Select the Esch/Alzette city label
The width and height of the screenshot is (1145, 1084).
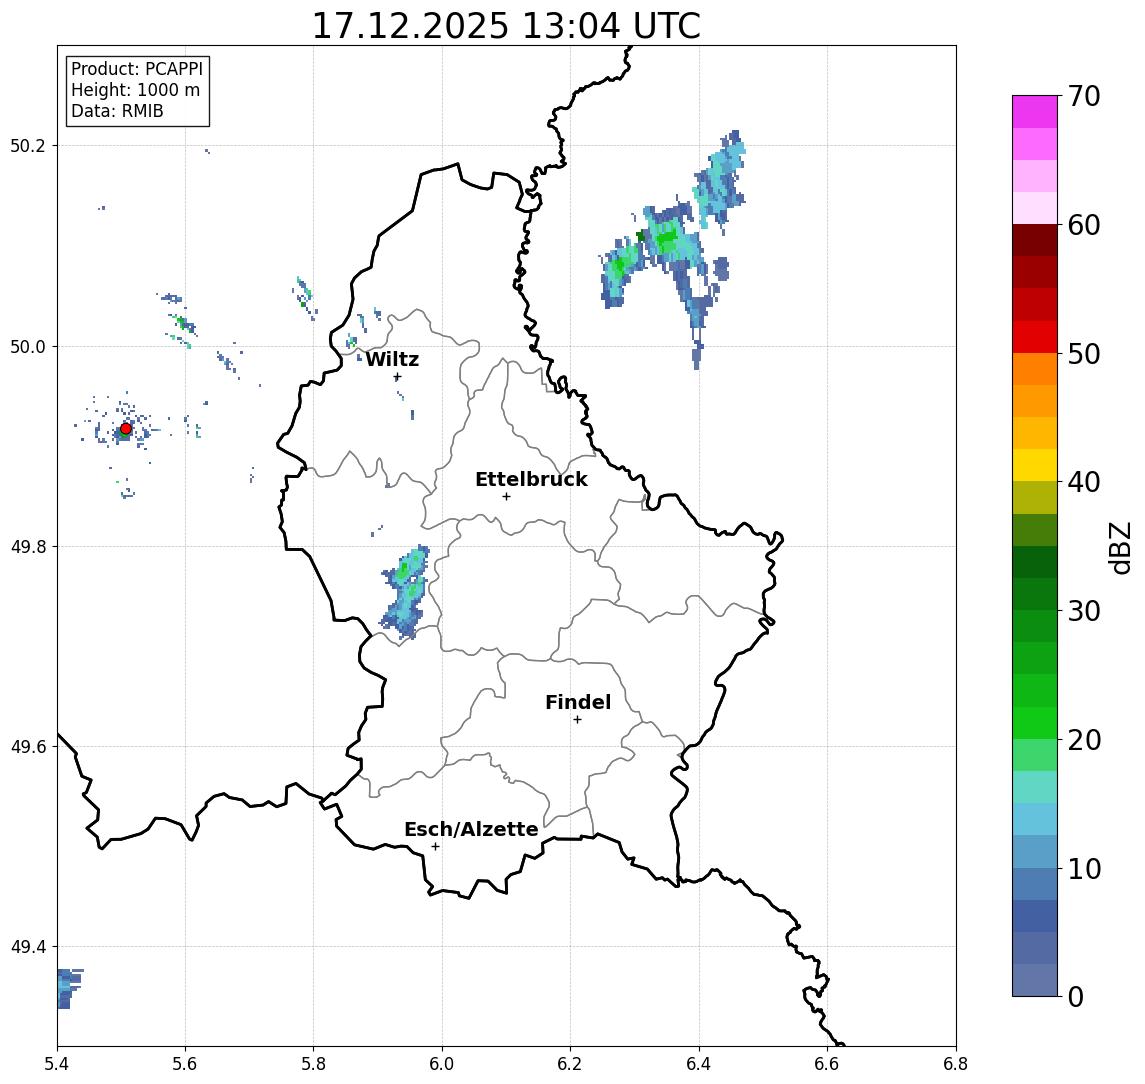click(471, 829)
